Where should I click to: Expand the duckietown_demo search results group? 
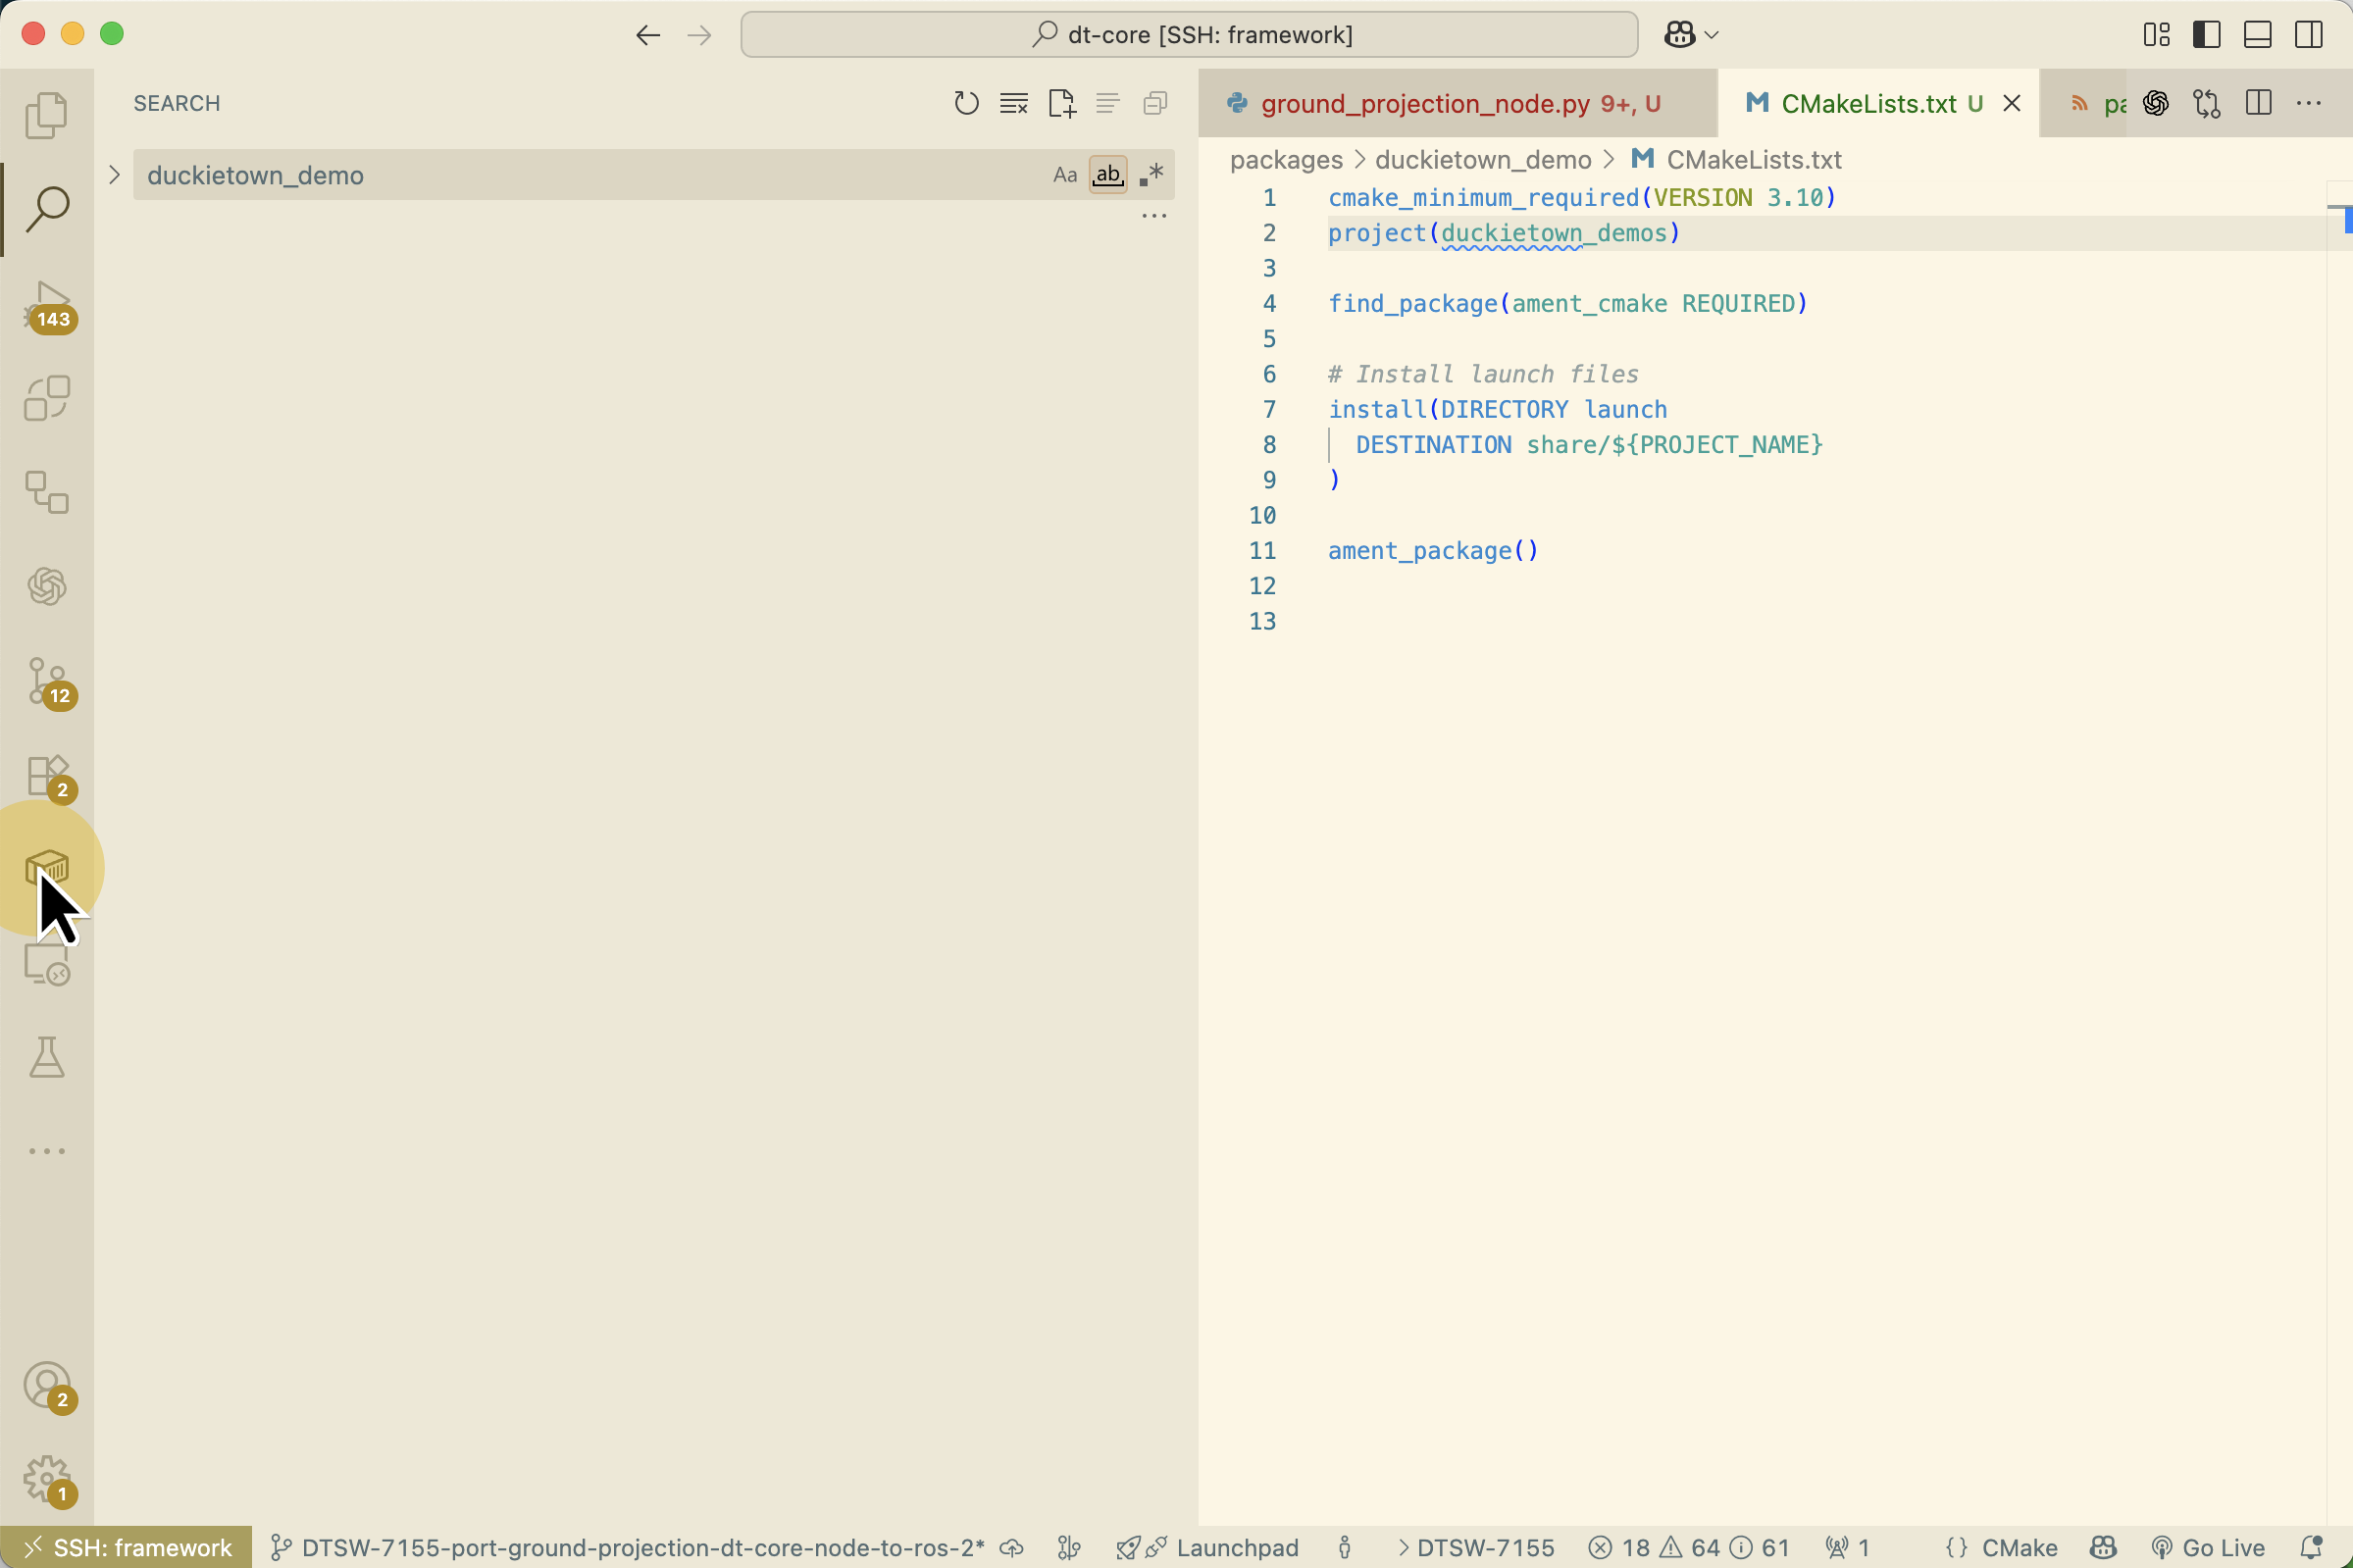point(114,174)
